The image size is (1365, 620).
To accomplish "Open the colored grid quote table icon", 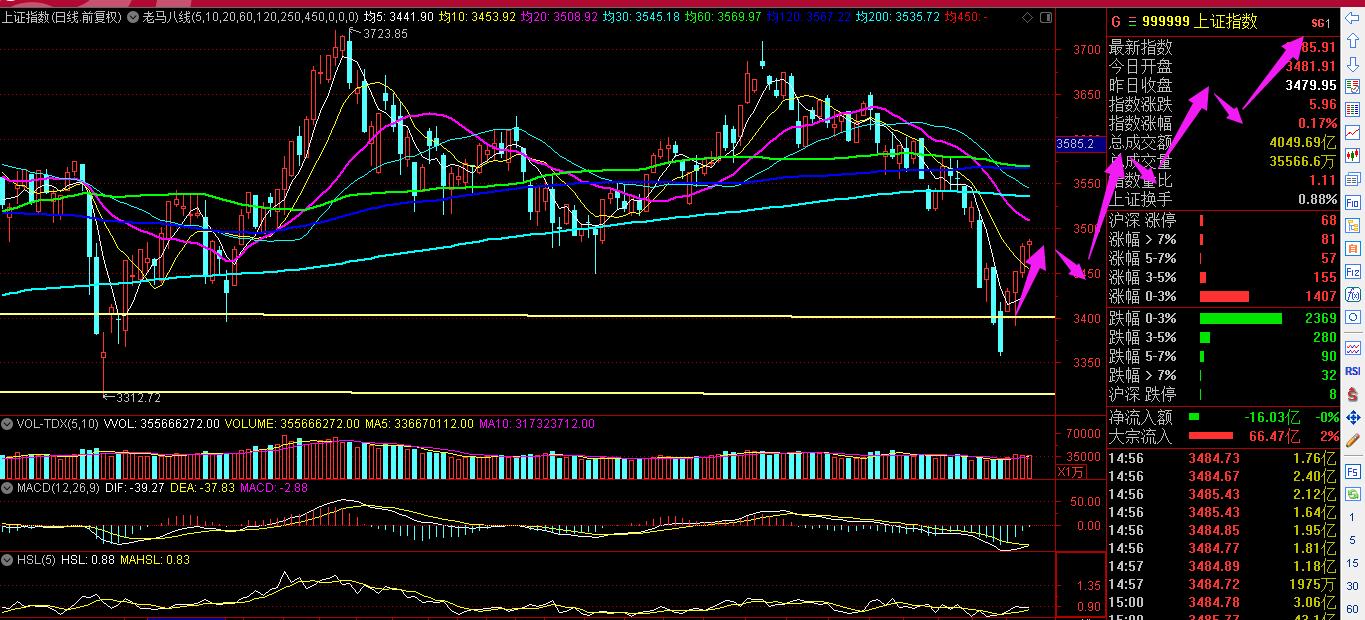I will tap(1353, 110).
